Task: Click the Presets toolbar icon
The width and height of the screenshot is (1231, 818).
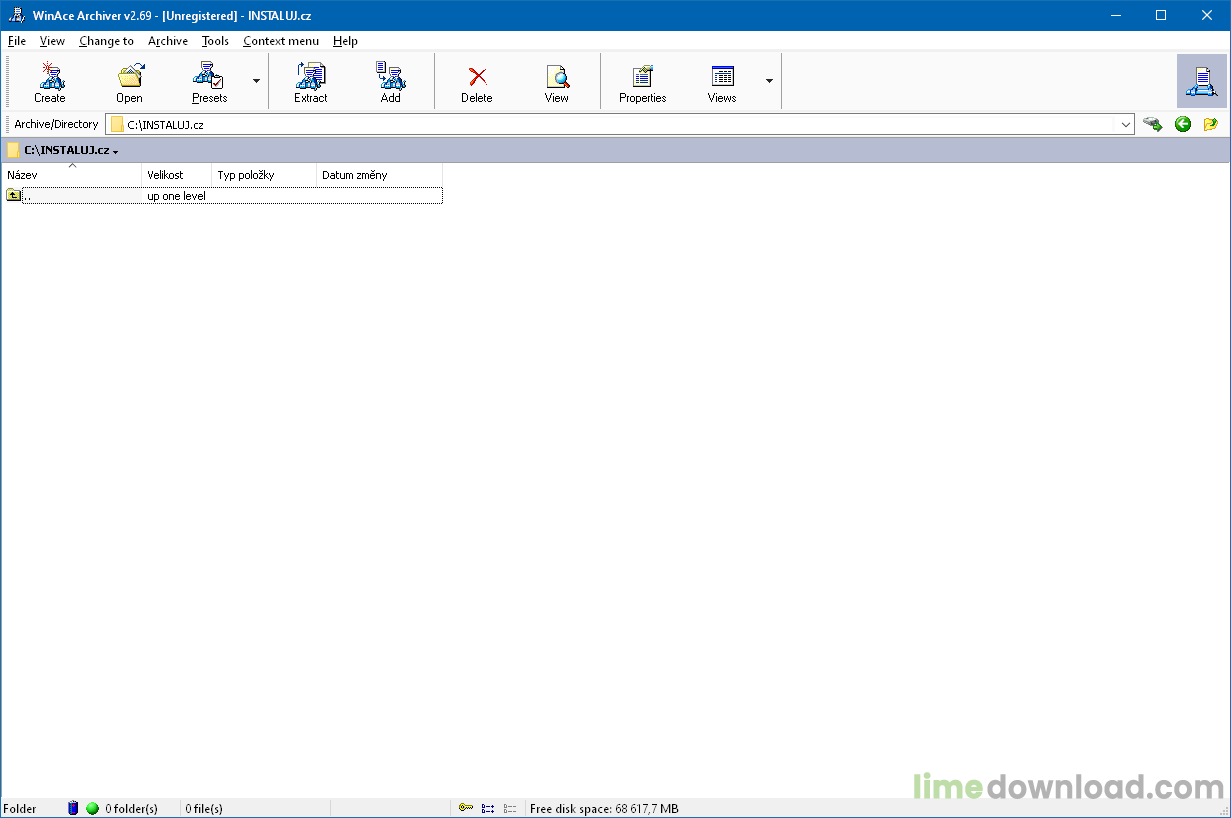Action: (209, 76)
